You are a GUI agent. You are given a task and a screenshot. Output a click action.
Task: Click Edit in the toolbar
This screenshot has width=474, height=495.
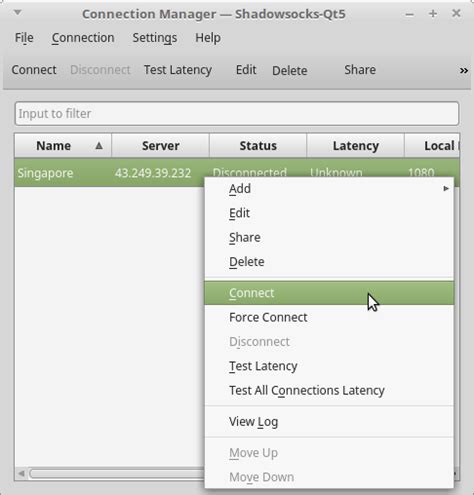(246, 70)
